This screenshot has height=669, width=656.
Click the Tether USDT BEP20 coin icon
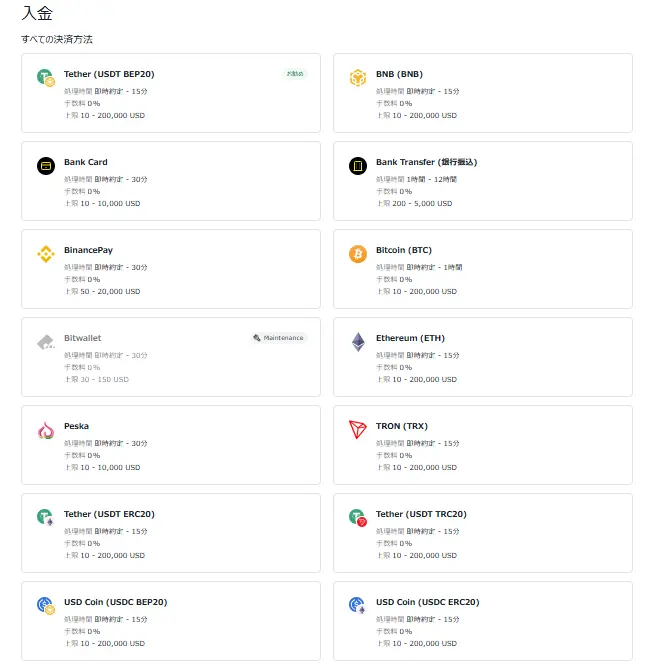point(46,78)
